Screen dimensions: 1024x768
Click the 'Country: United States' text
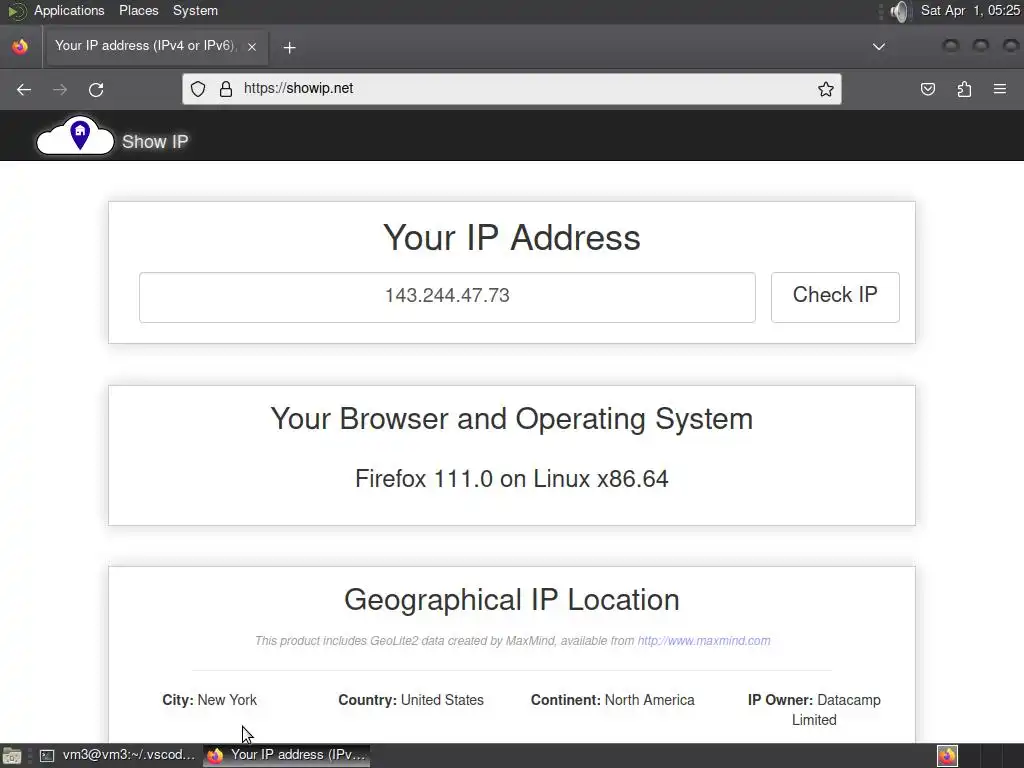click(411, 700)
